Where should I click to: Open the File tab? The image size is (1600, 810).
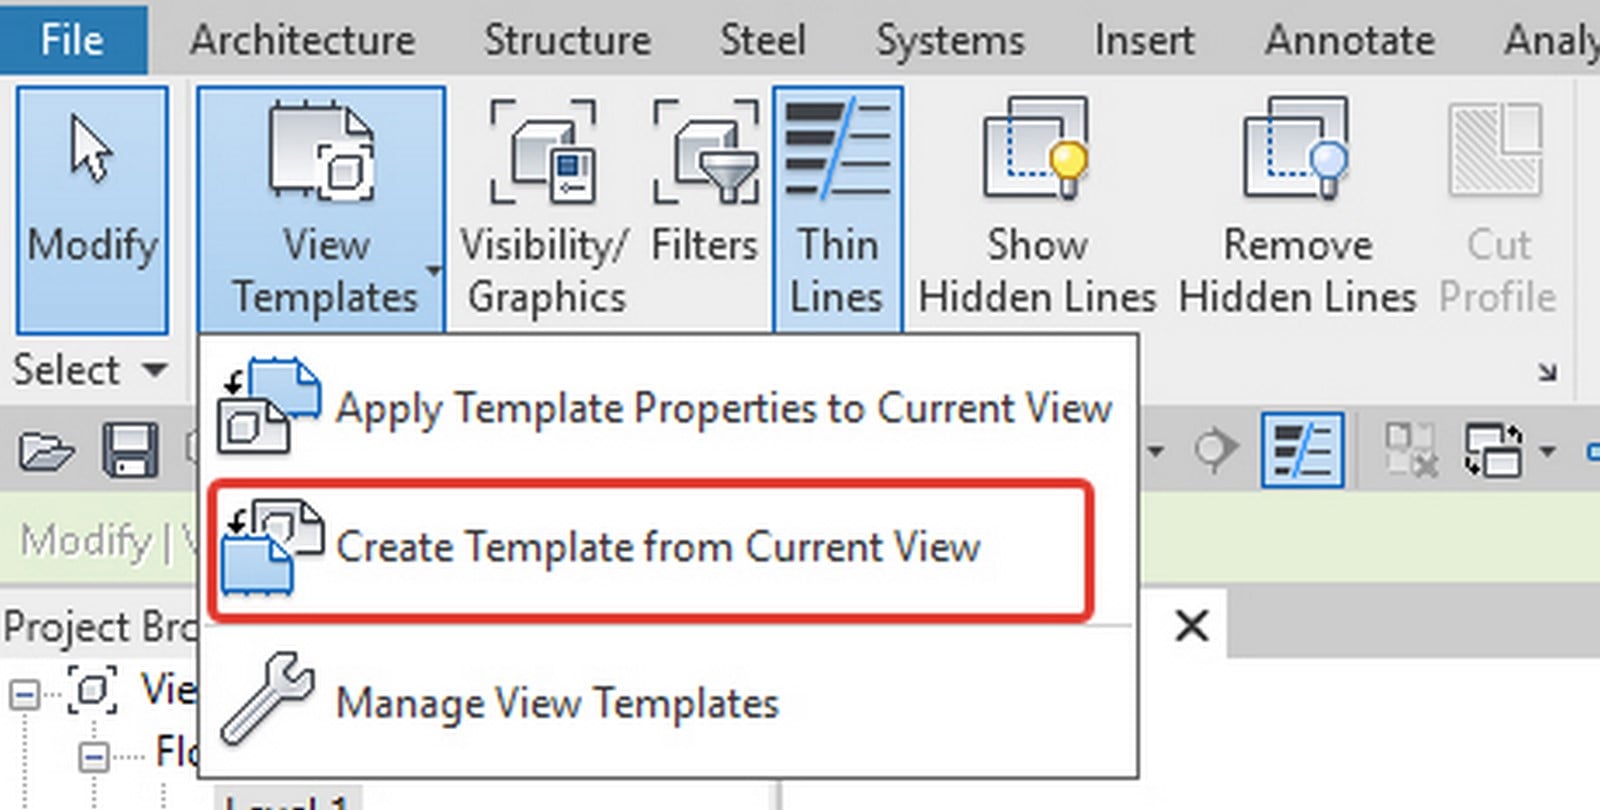pos(73,39)
